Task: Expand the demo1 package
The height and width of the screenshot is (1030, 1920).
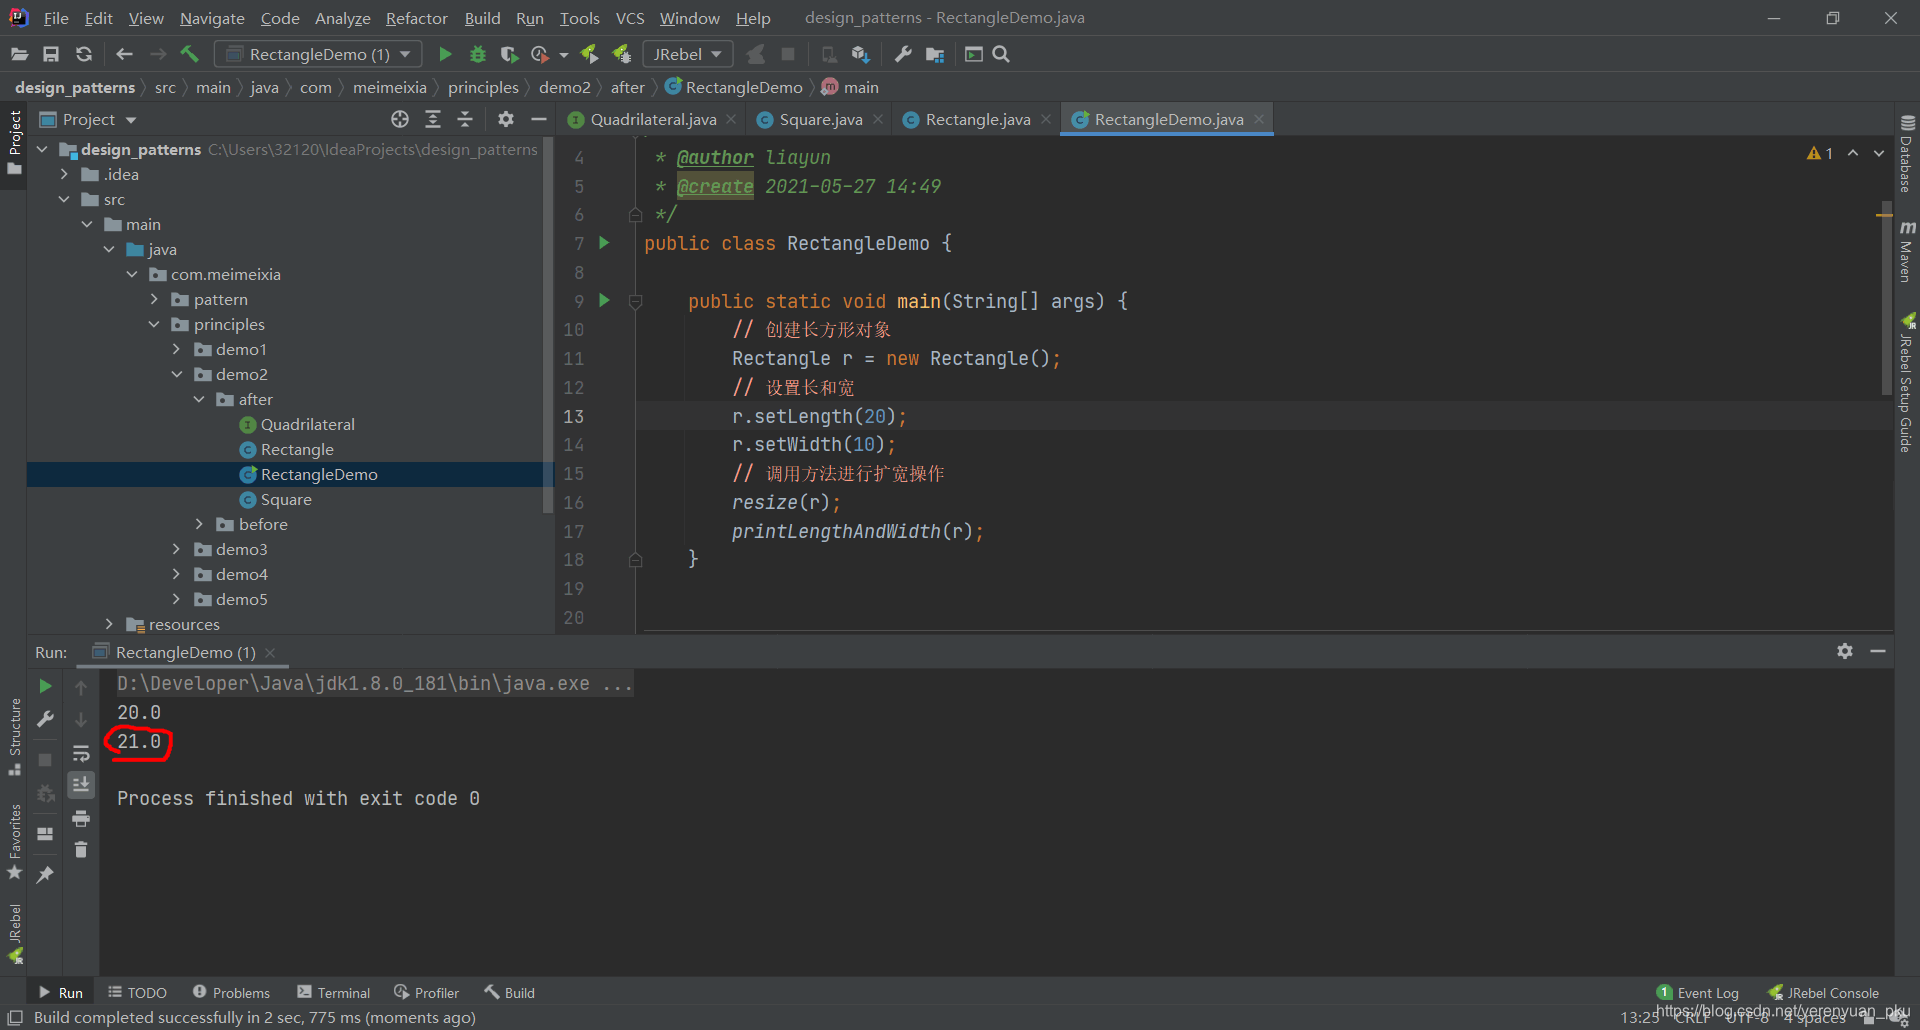Action: (x=177, y=349)
